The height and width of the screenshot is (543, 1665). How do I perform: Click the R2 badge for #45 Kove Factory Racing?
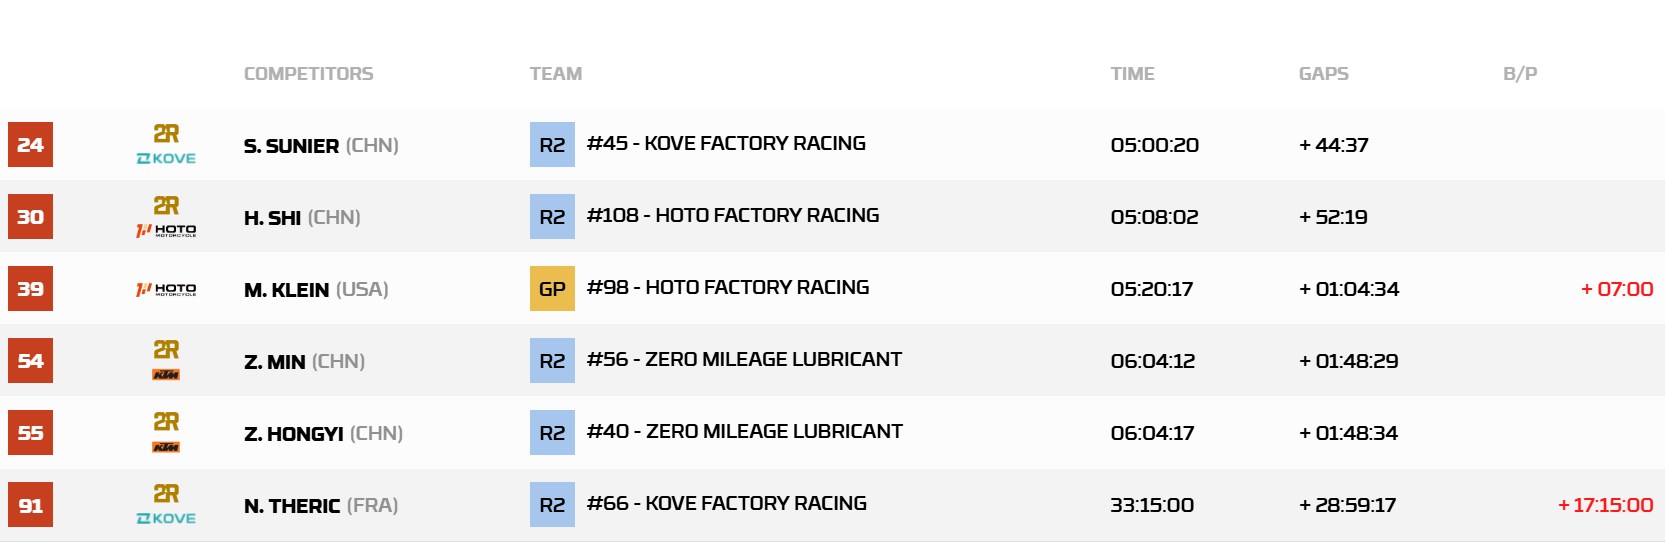click(x=552, y=145)
